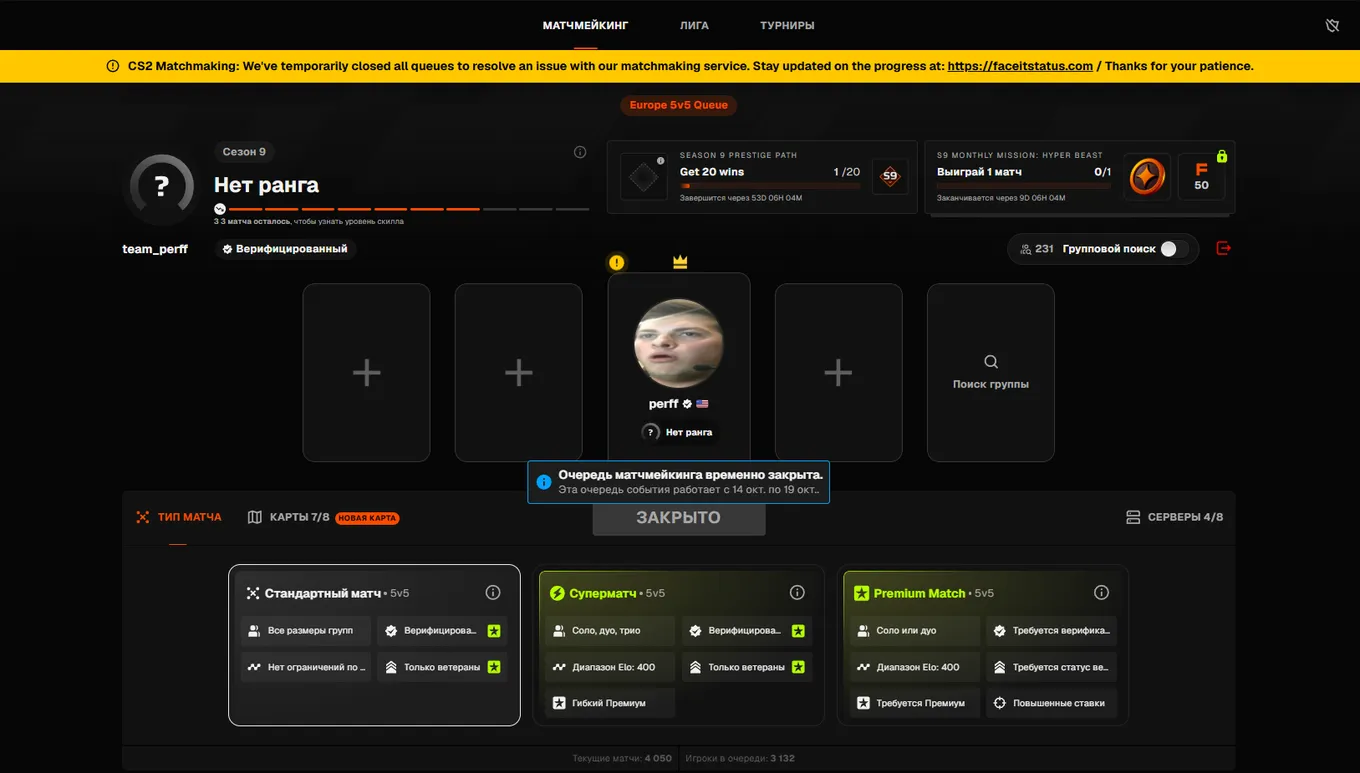Click the S9 prestige badge icon

pos(889,177)
